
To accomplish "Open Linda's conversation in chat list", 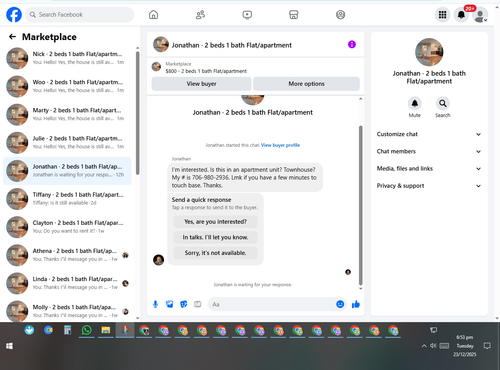I will [x=67, y=283].
